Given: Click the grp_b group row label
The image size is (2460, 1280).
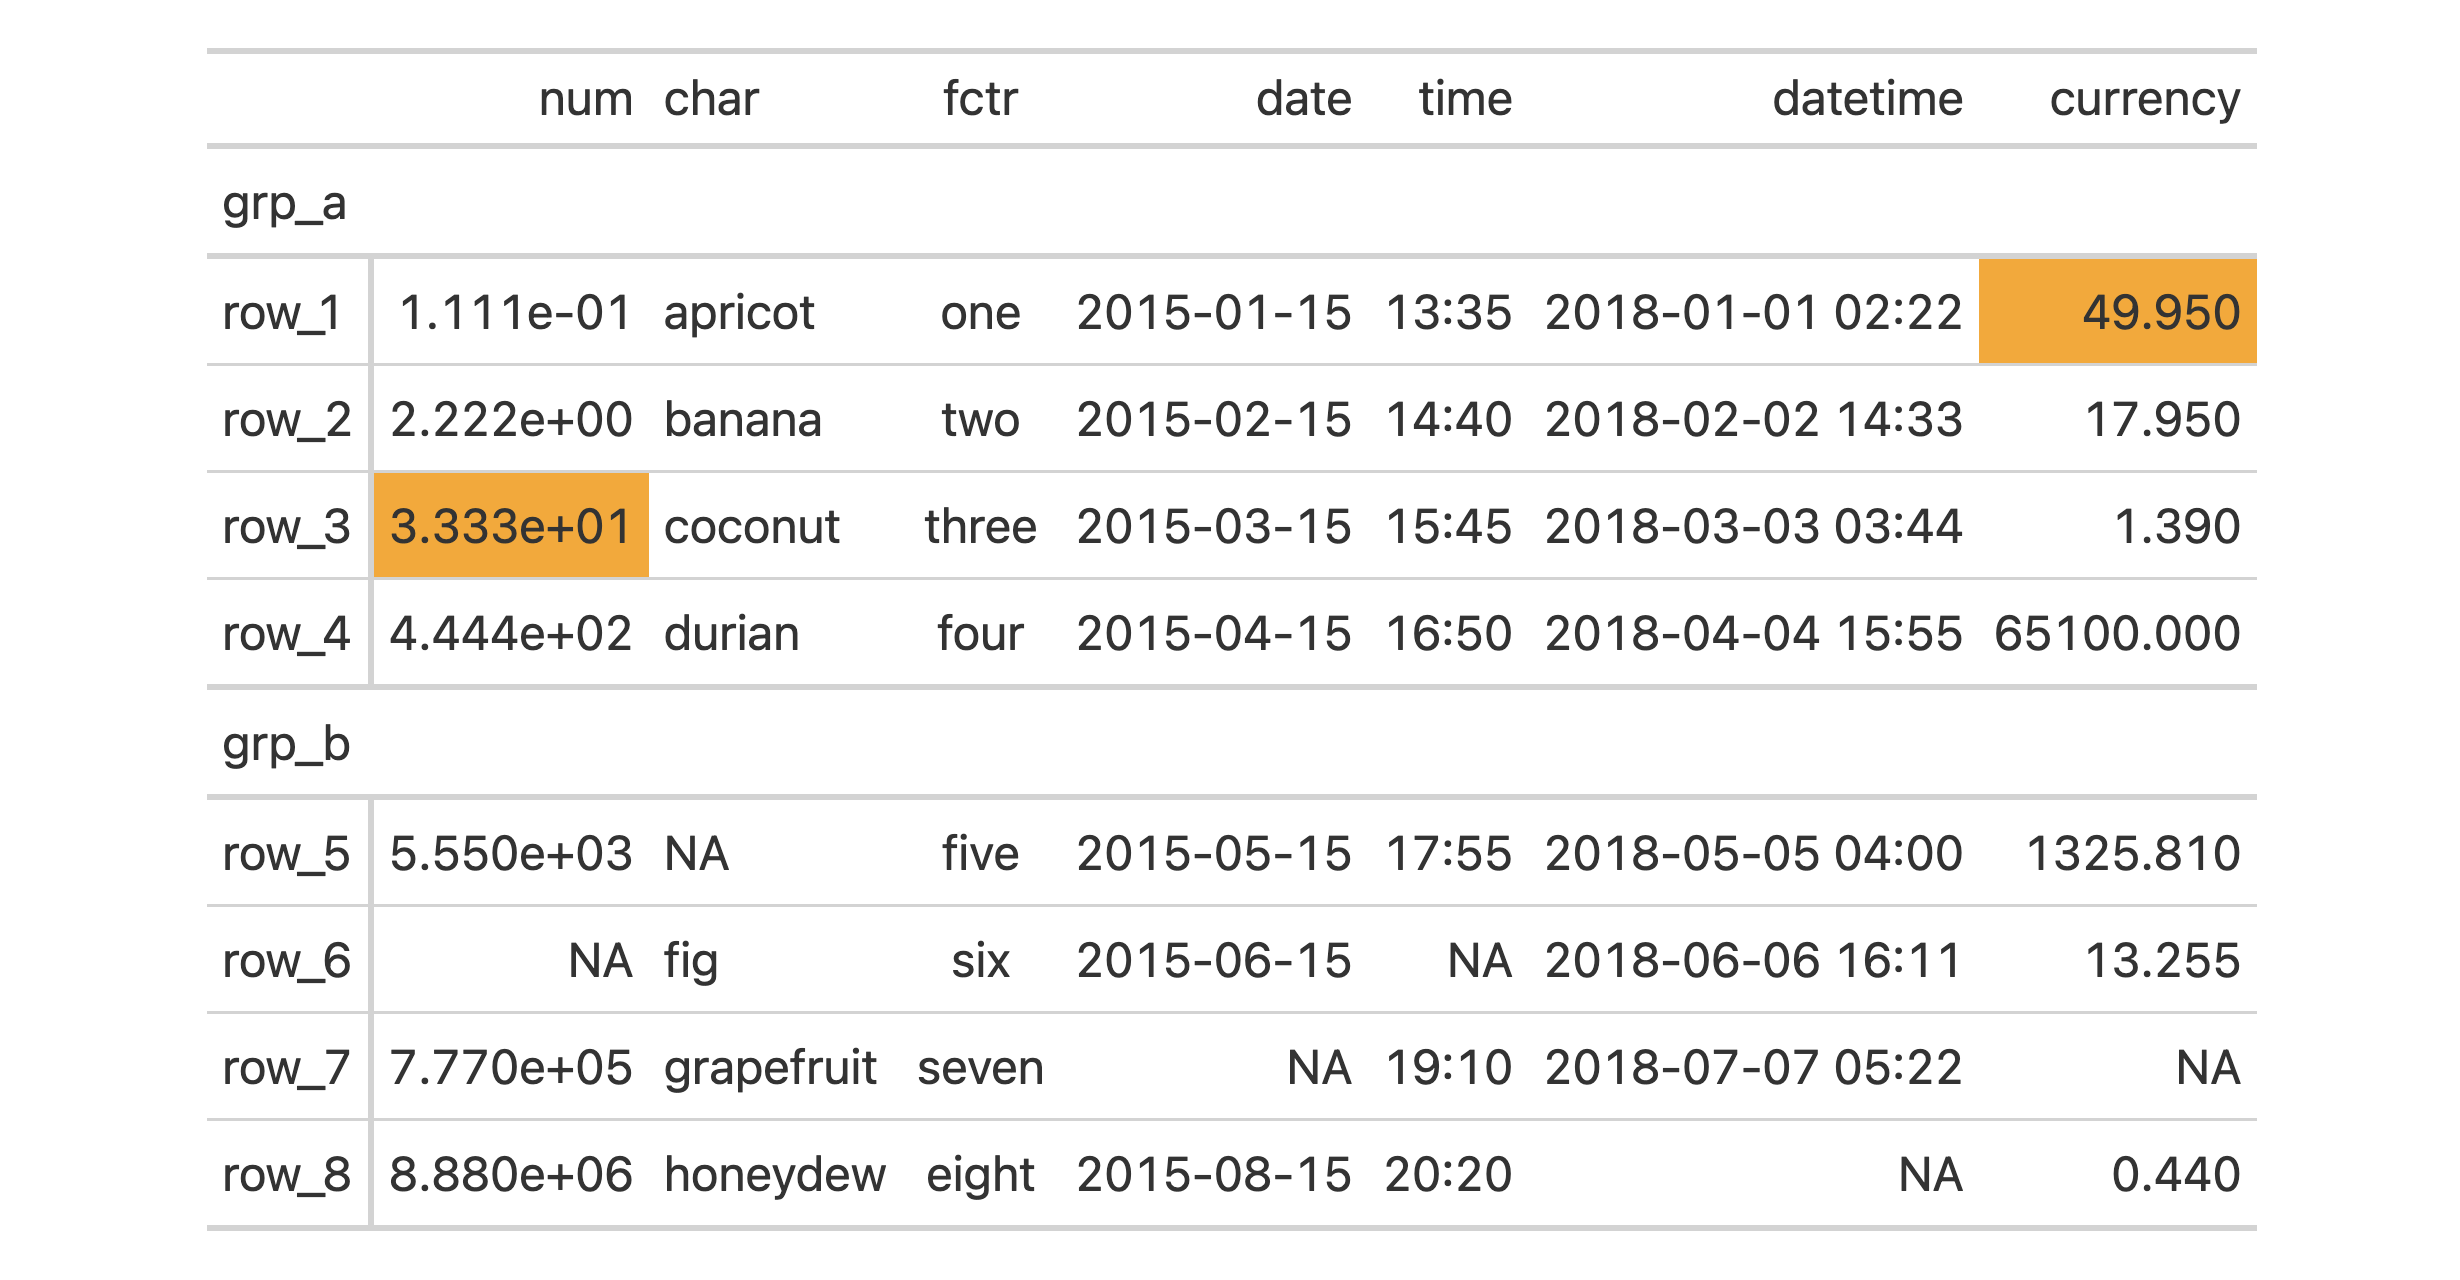Looking at the screenshot, I should pos(286,744).
